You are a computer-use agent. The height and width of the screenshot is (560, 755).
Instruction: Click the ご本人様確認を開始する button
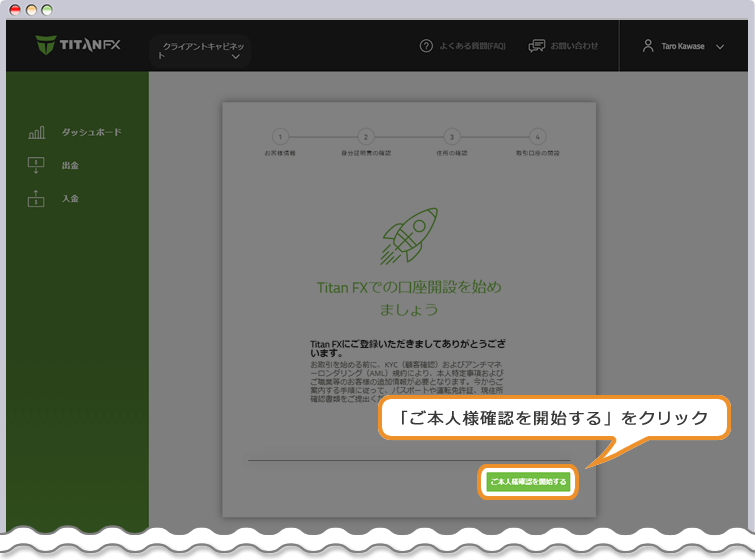(x=528, y=482)
